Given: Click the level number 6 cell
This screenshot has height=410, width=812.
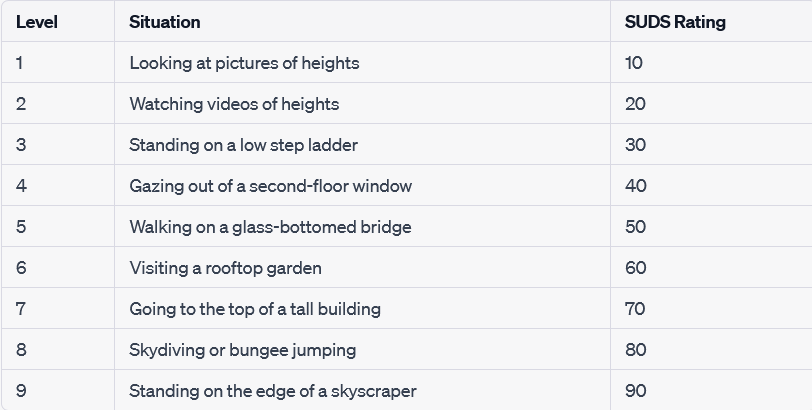Looking at the screenshot, I should coord(21,268).
